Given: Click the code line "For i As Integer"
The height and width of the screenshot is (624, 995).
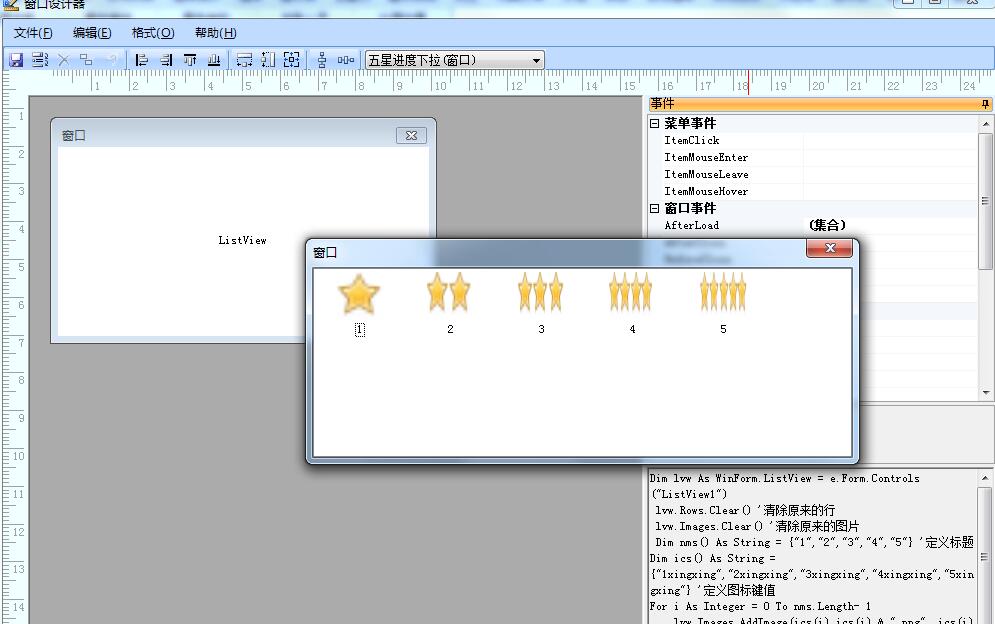Looking at the screenshot, I should tap(760, 607).
